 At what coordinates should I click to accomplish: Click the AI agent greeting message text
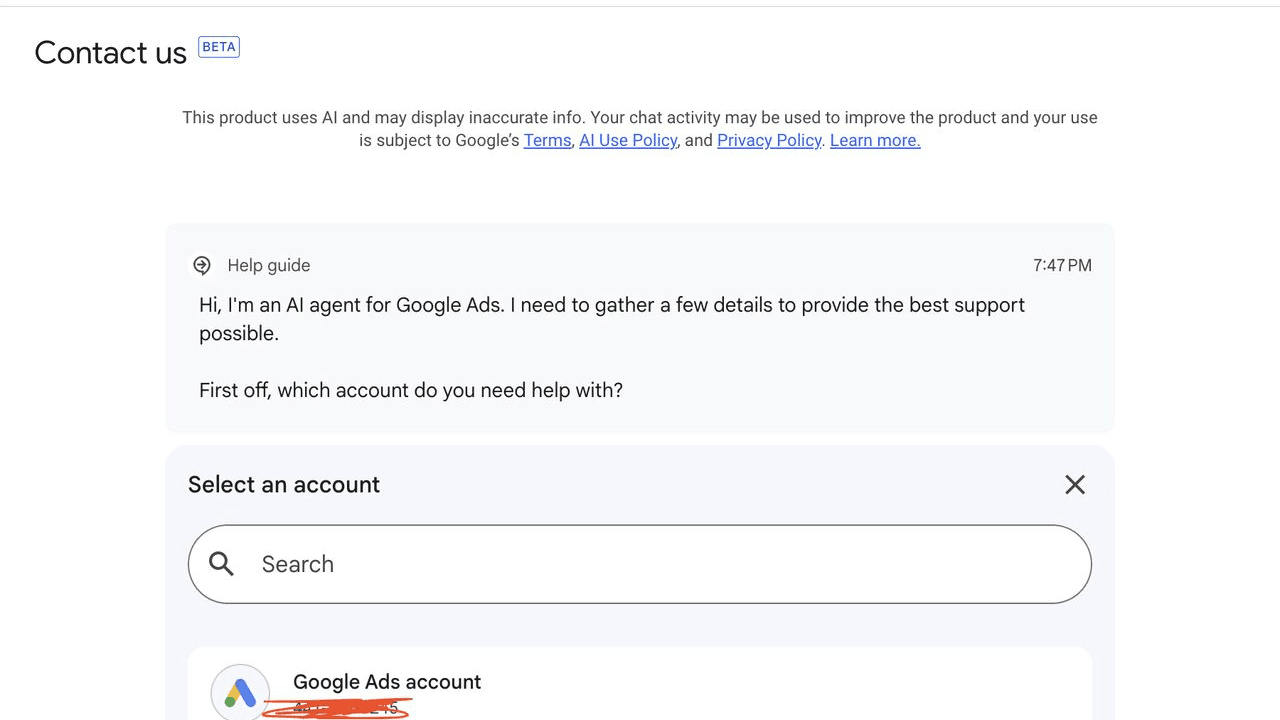pyautogui.click(x=612, y=319)
